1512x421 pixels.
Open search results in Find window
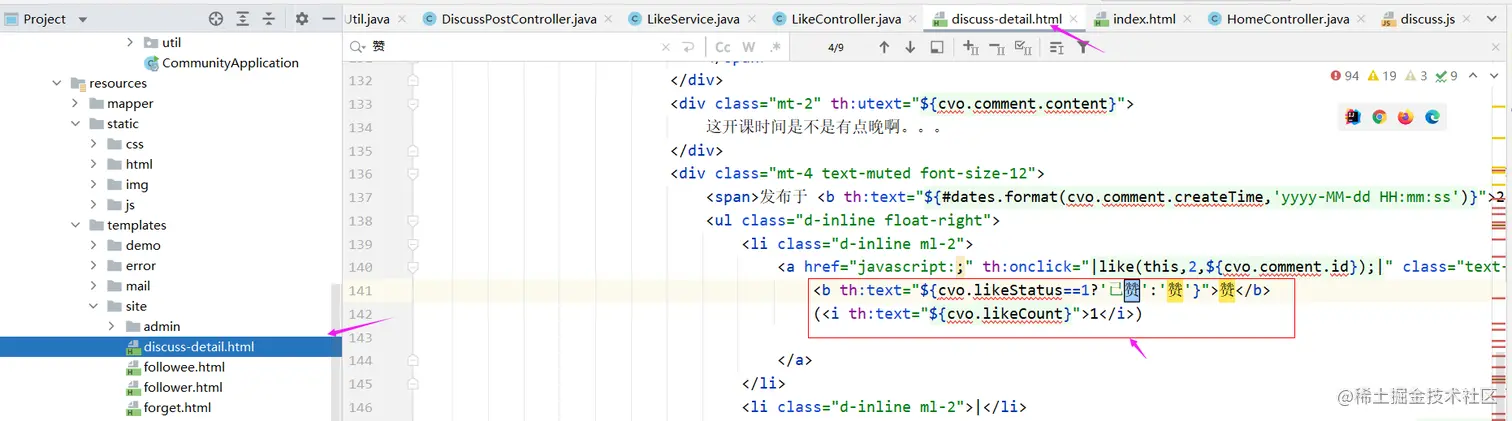[x=937, y=47]
